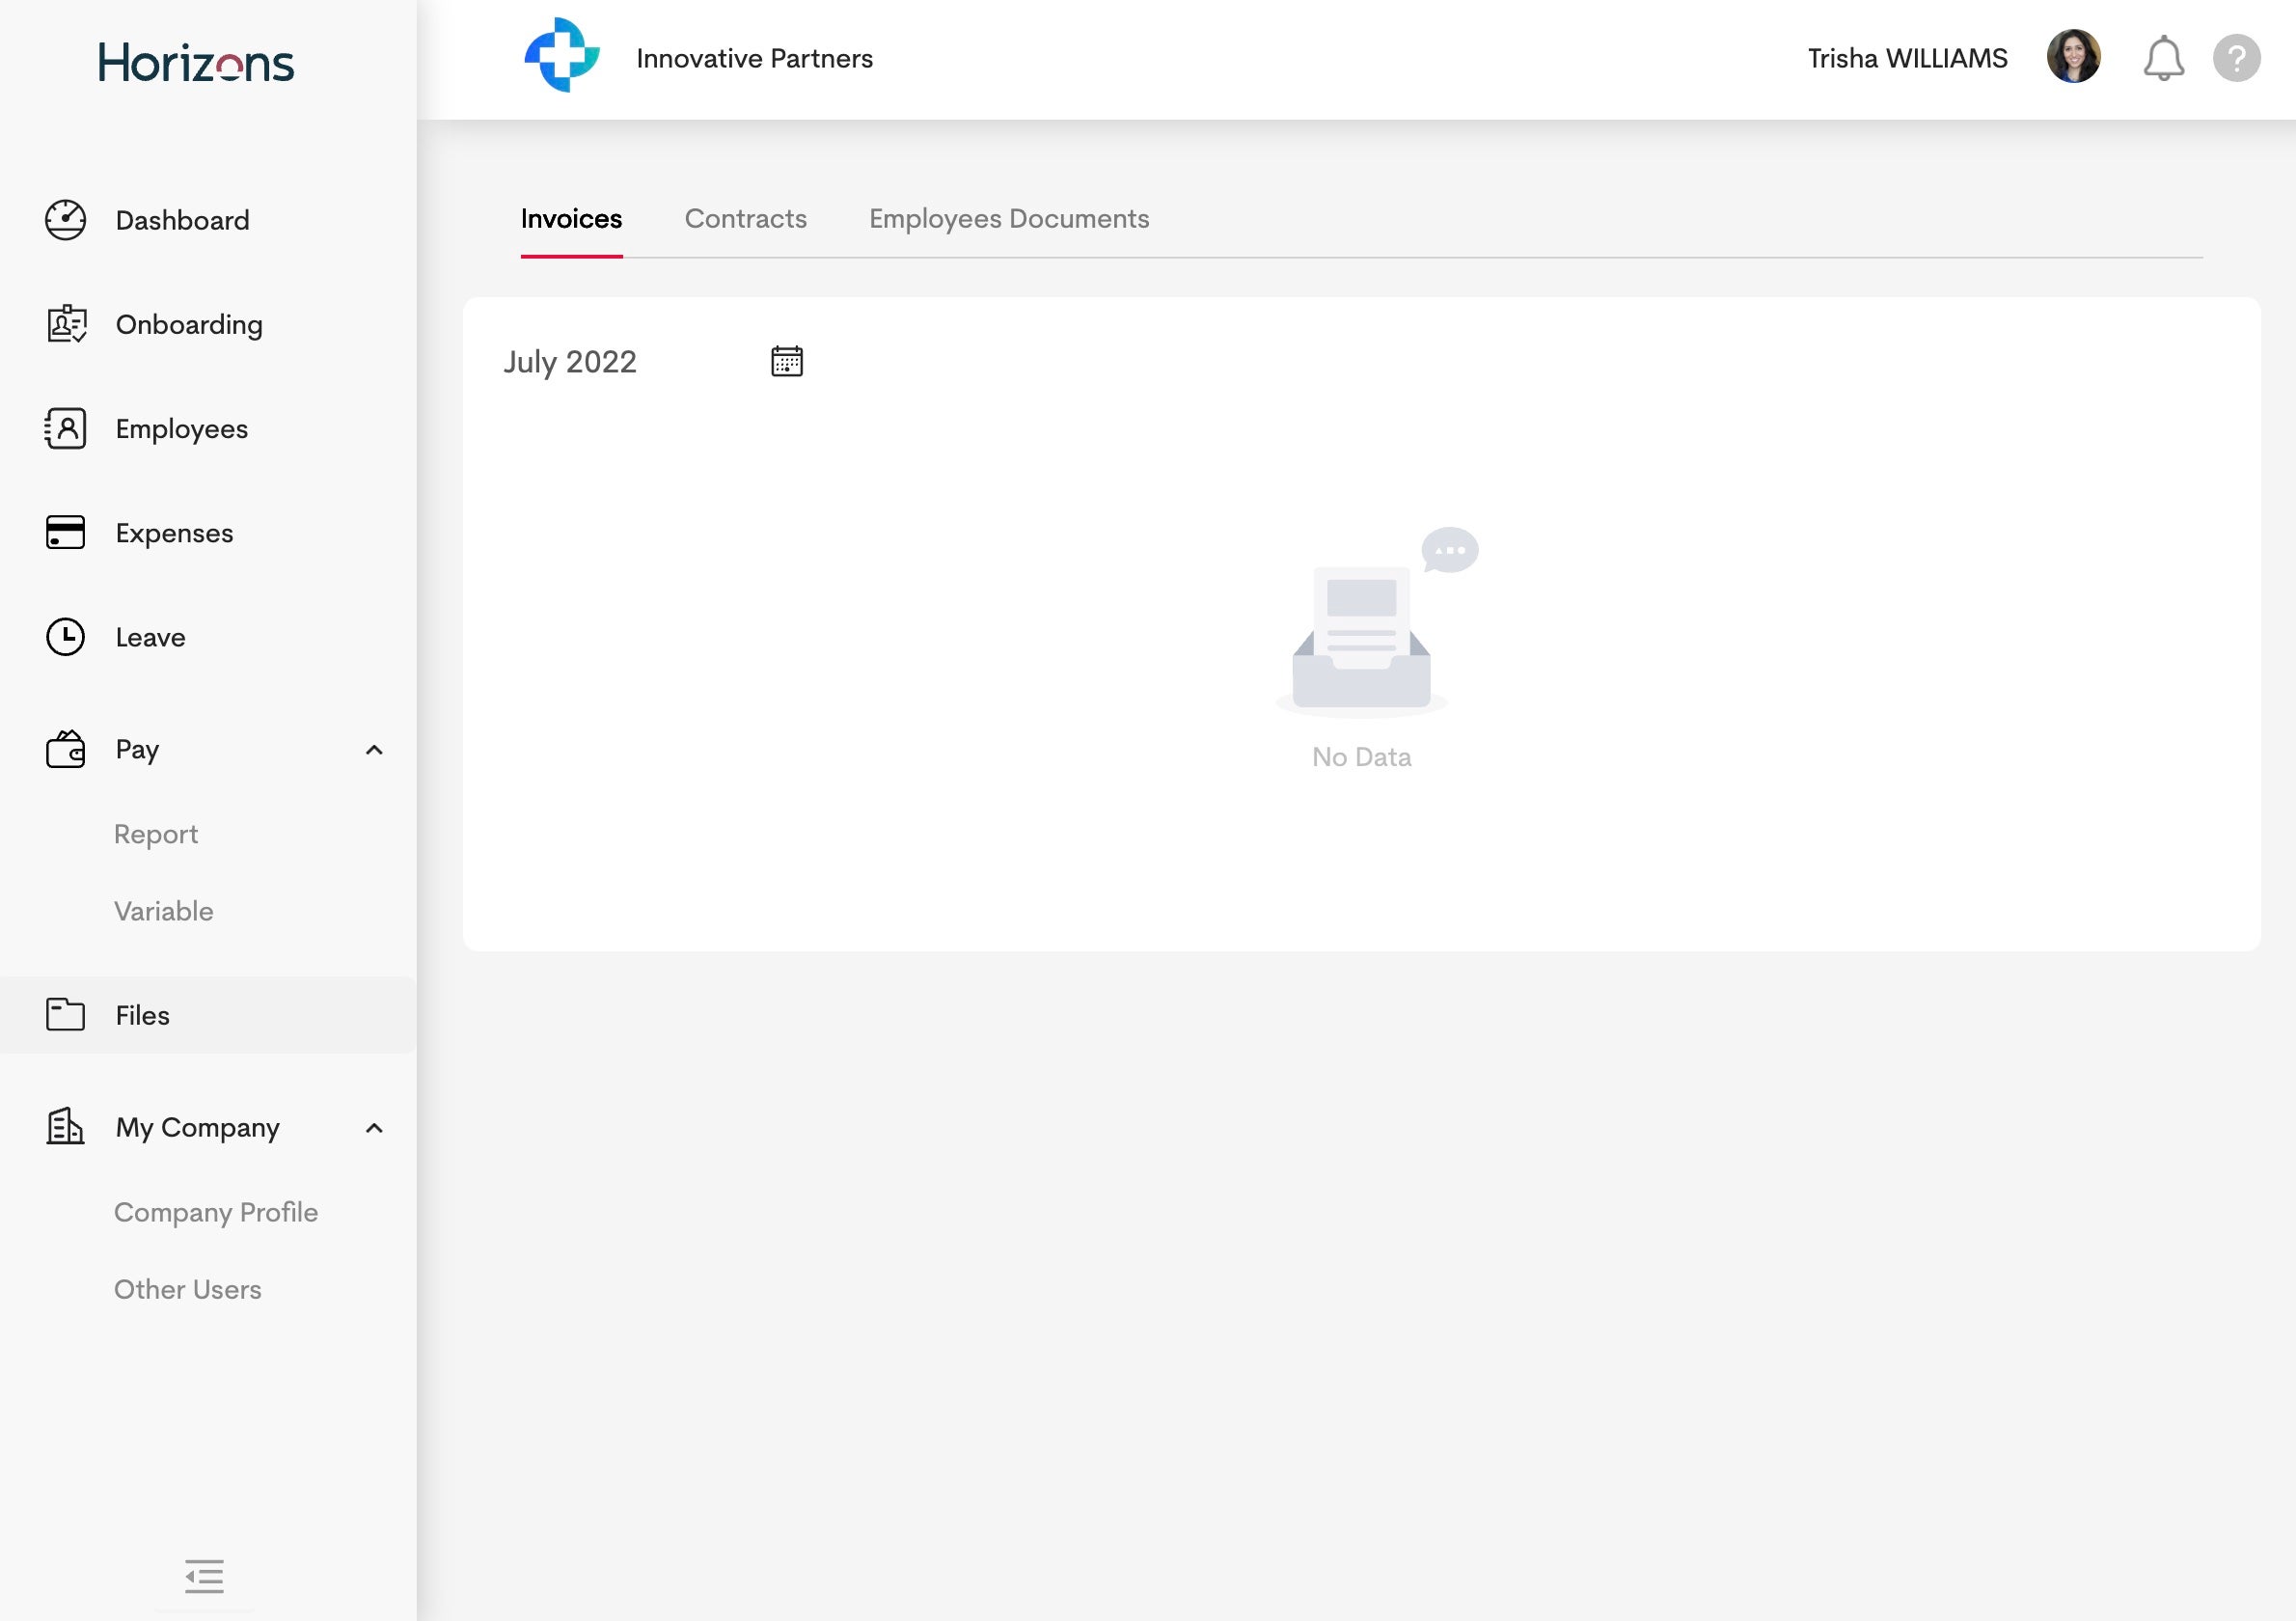2296x1621 pixels.
Task: Click the help question mark icon
Action: (2236, 58)
